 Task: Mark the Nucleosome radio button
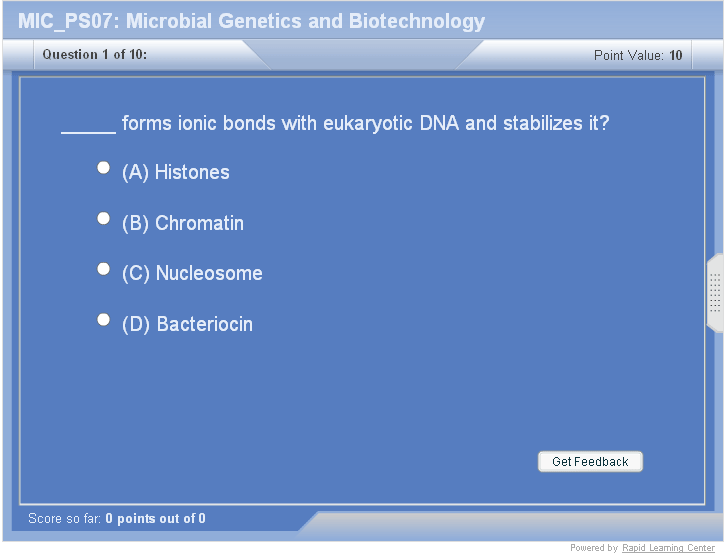[x=103, y=269]
